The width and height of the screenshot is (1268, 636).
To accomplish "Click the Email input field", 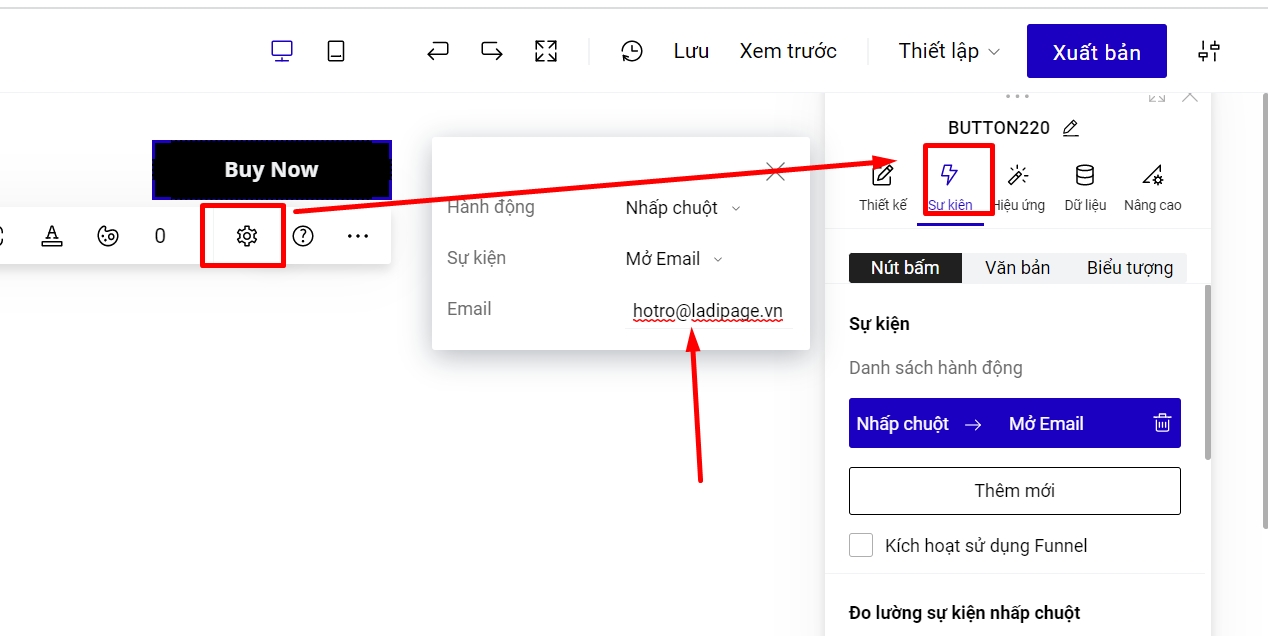I will click(x=707, y=311).
